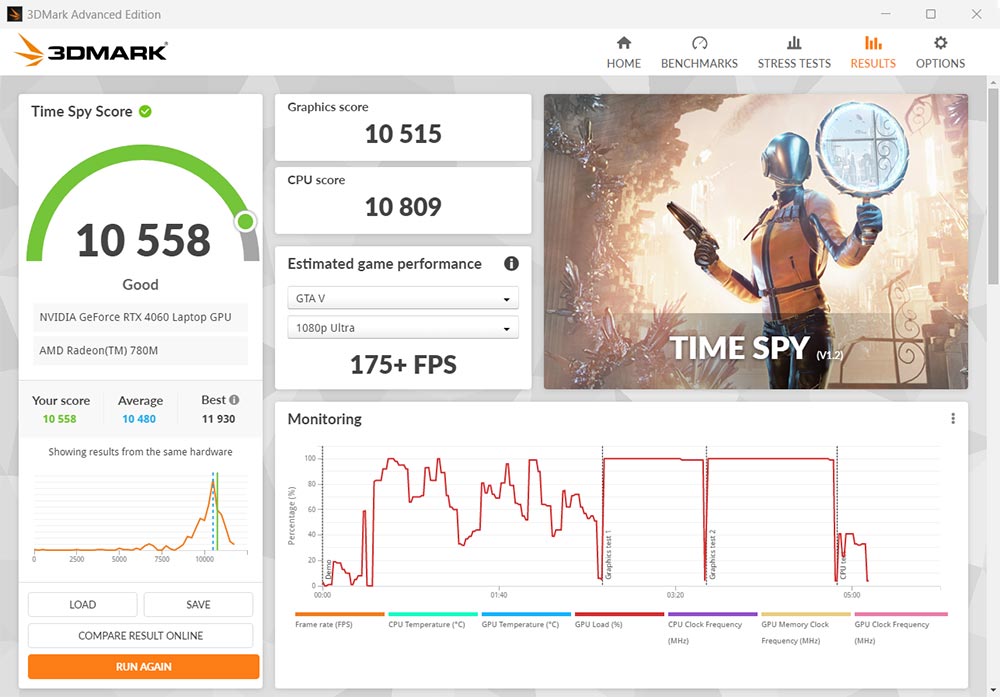1000x697 pixels.
Task: Click the green validation checkmark icon
Action: (x=146, y=111)
